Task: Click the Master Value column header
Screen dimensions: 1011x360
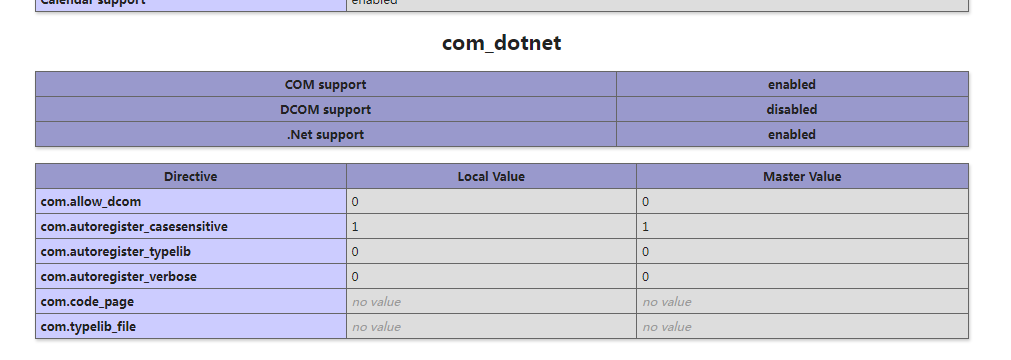Action: 802,177
